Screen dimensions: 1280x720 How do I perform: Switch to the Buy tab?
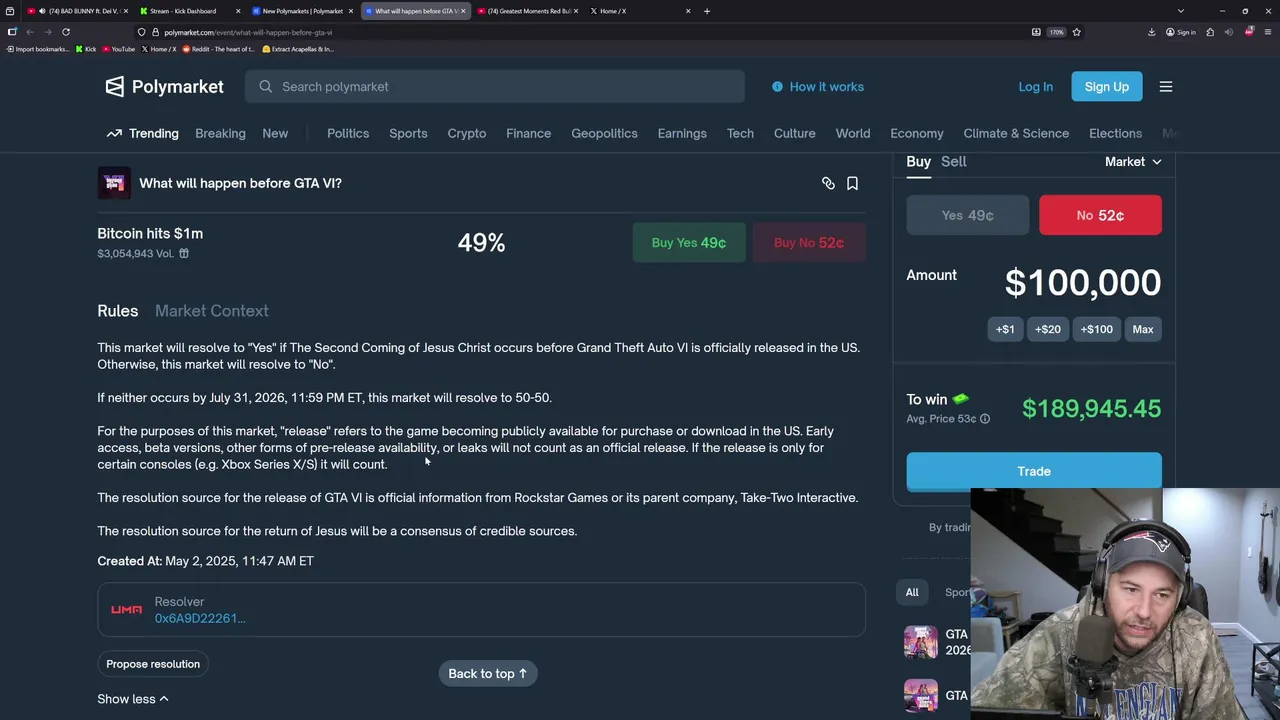click(x=918, y=162)
